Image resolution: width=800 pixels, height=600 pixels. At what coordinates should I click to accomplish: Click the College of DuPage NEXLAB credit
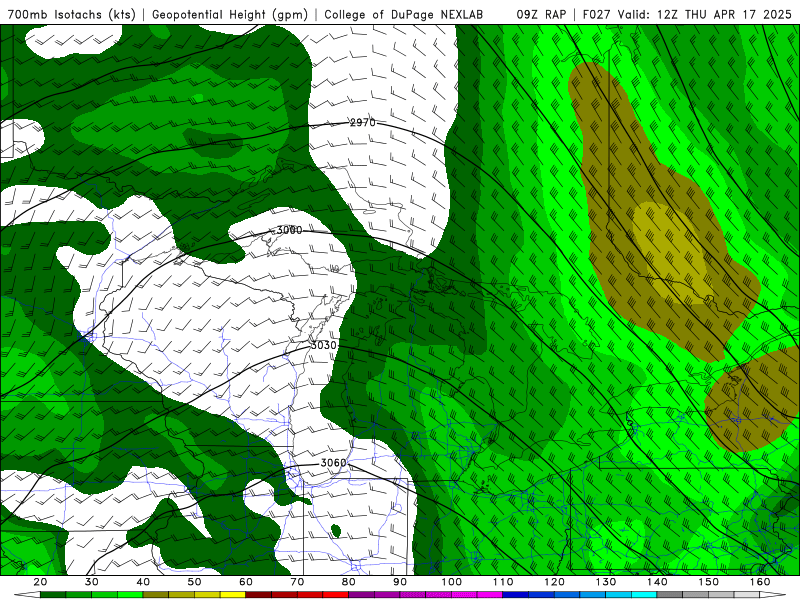[403, 14]
